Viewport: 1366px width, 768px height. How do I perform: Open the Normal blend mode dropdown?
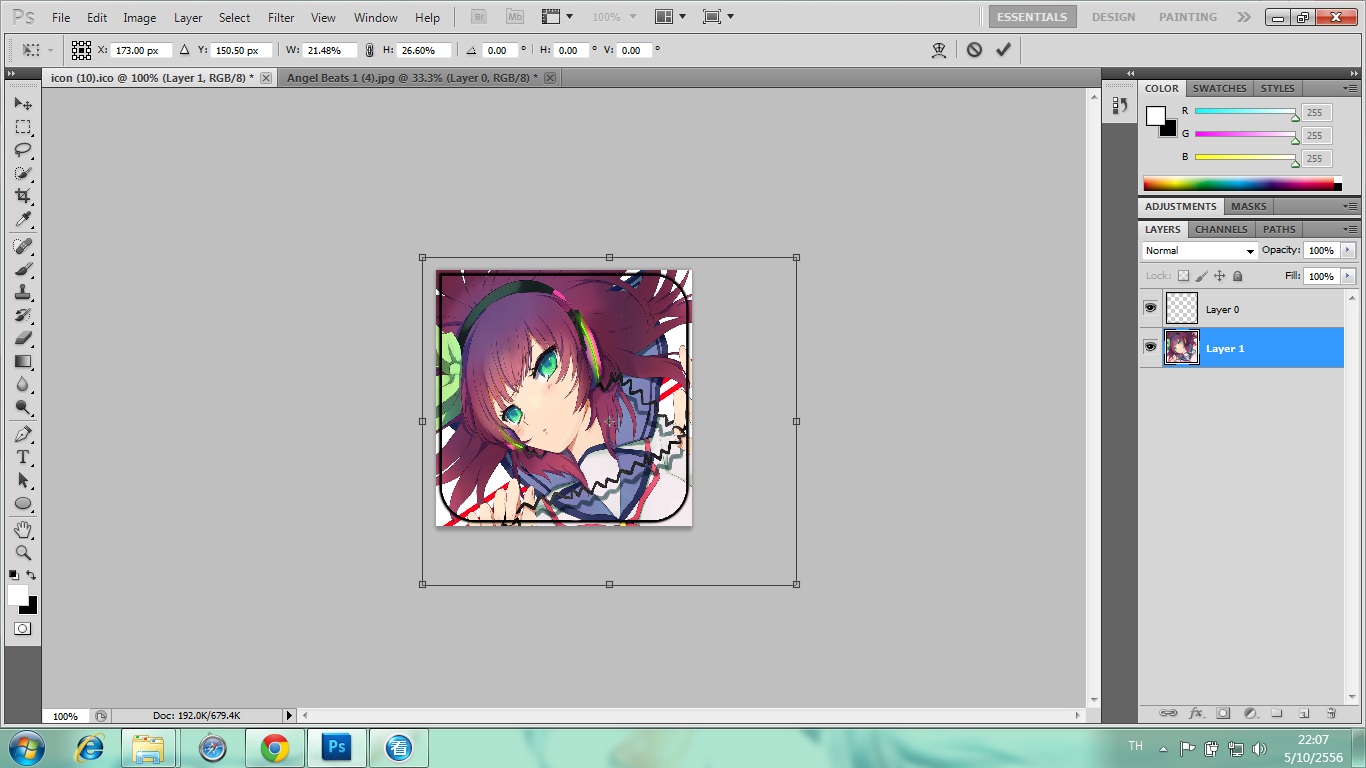pos(1199,251)
